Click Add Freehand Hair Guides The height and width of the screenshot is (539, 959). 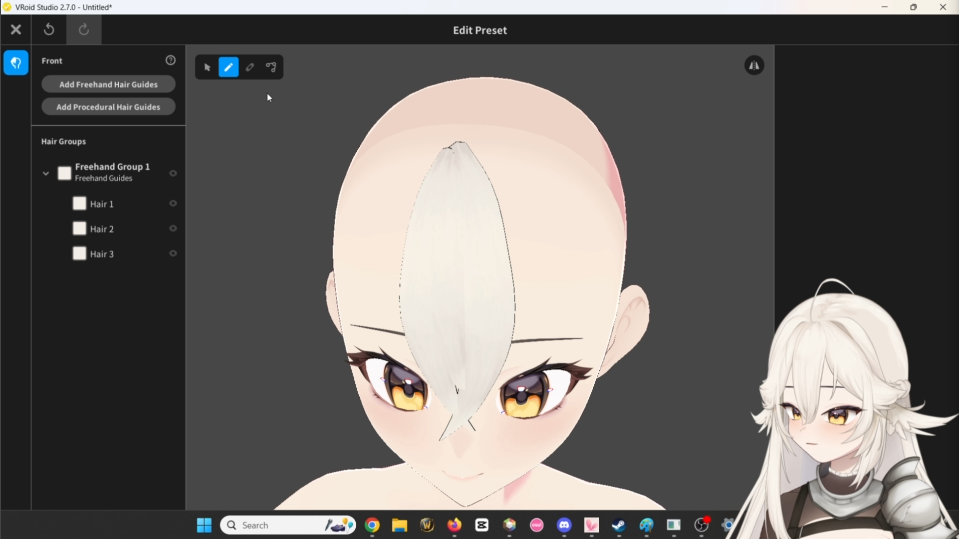click(x=108, y=84)
